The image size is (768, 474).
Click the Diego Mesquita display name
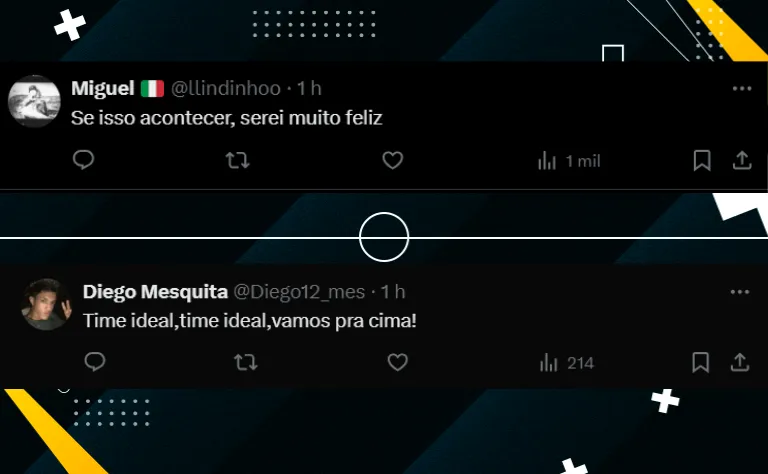(155, 292)
